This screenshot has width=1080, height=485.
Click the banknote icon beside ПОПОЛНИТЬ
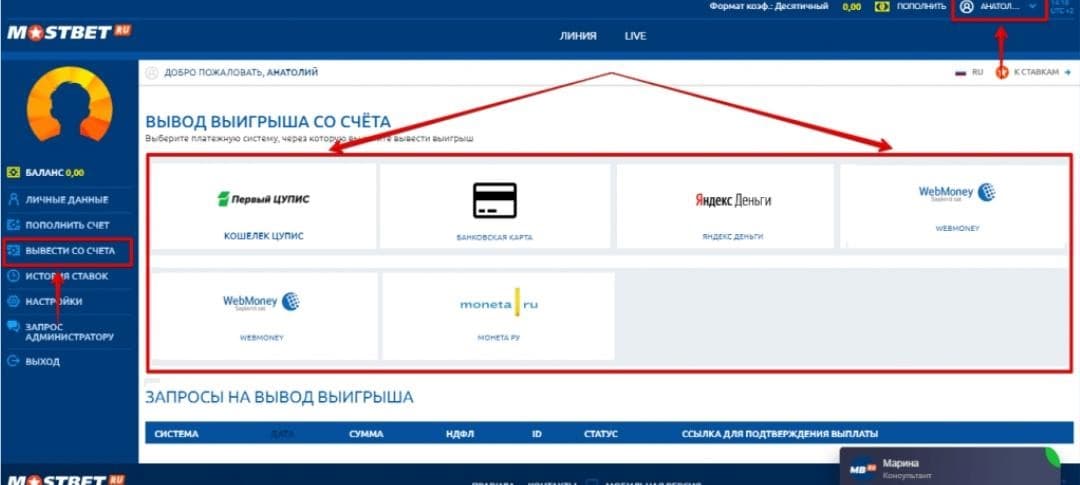(x=882, y=6)
